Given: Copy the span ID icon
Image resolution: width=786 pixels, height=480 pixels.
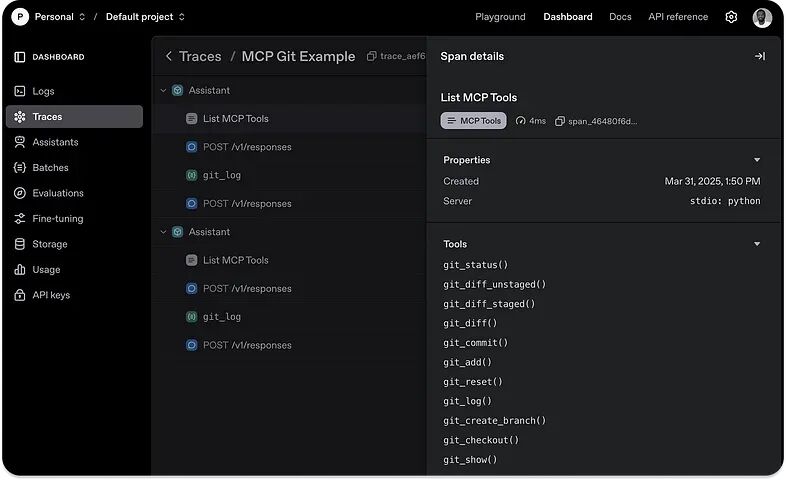Looking at the screenshot, I should [559, 121].
